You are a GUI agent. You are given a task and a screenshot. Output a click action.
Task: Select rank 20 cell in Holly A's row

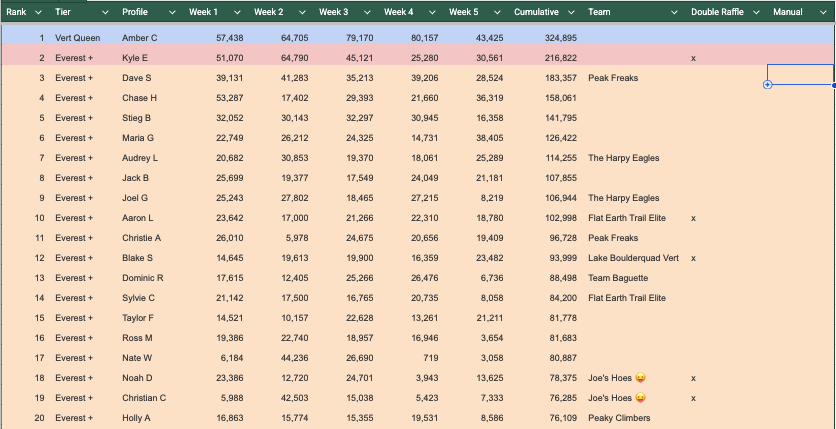point(39,418)
